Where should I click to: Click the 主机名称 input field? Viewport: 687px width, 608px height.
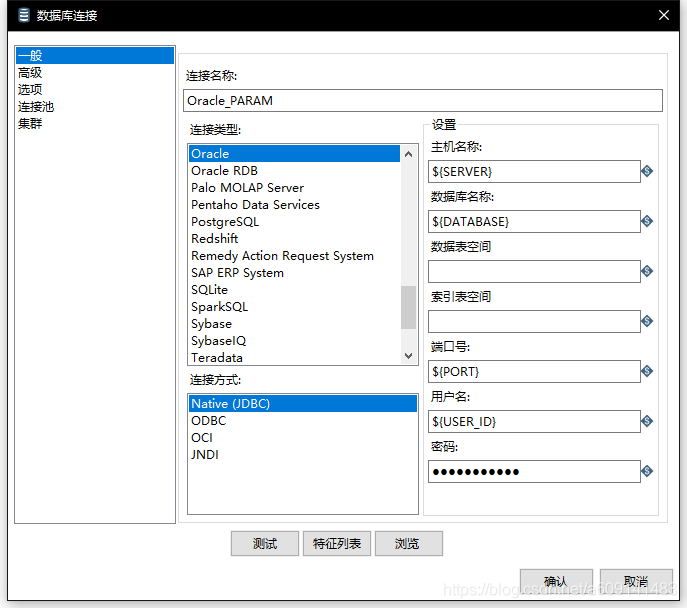coord(534,171)
